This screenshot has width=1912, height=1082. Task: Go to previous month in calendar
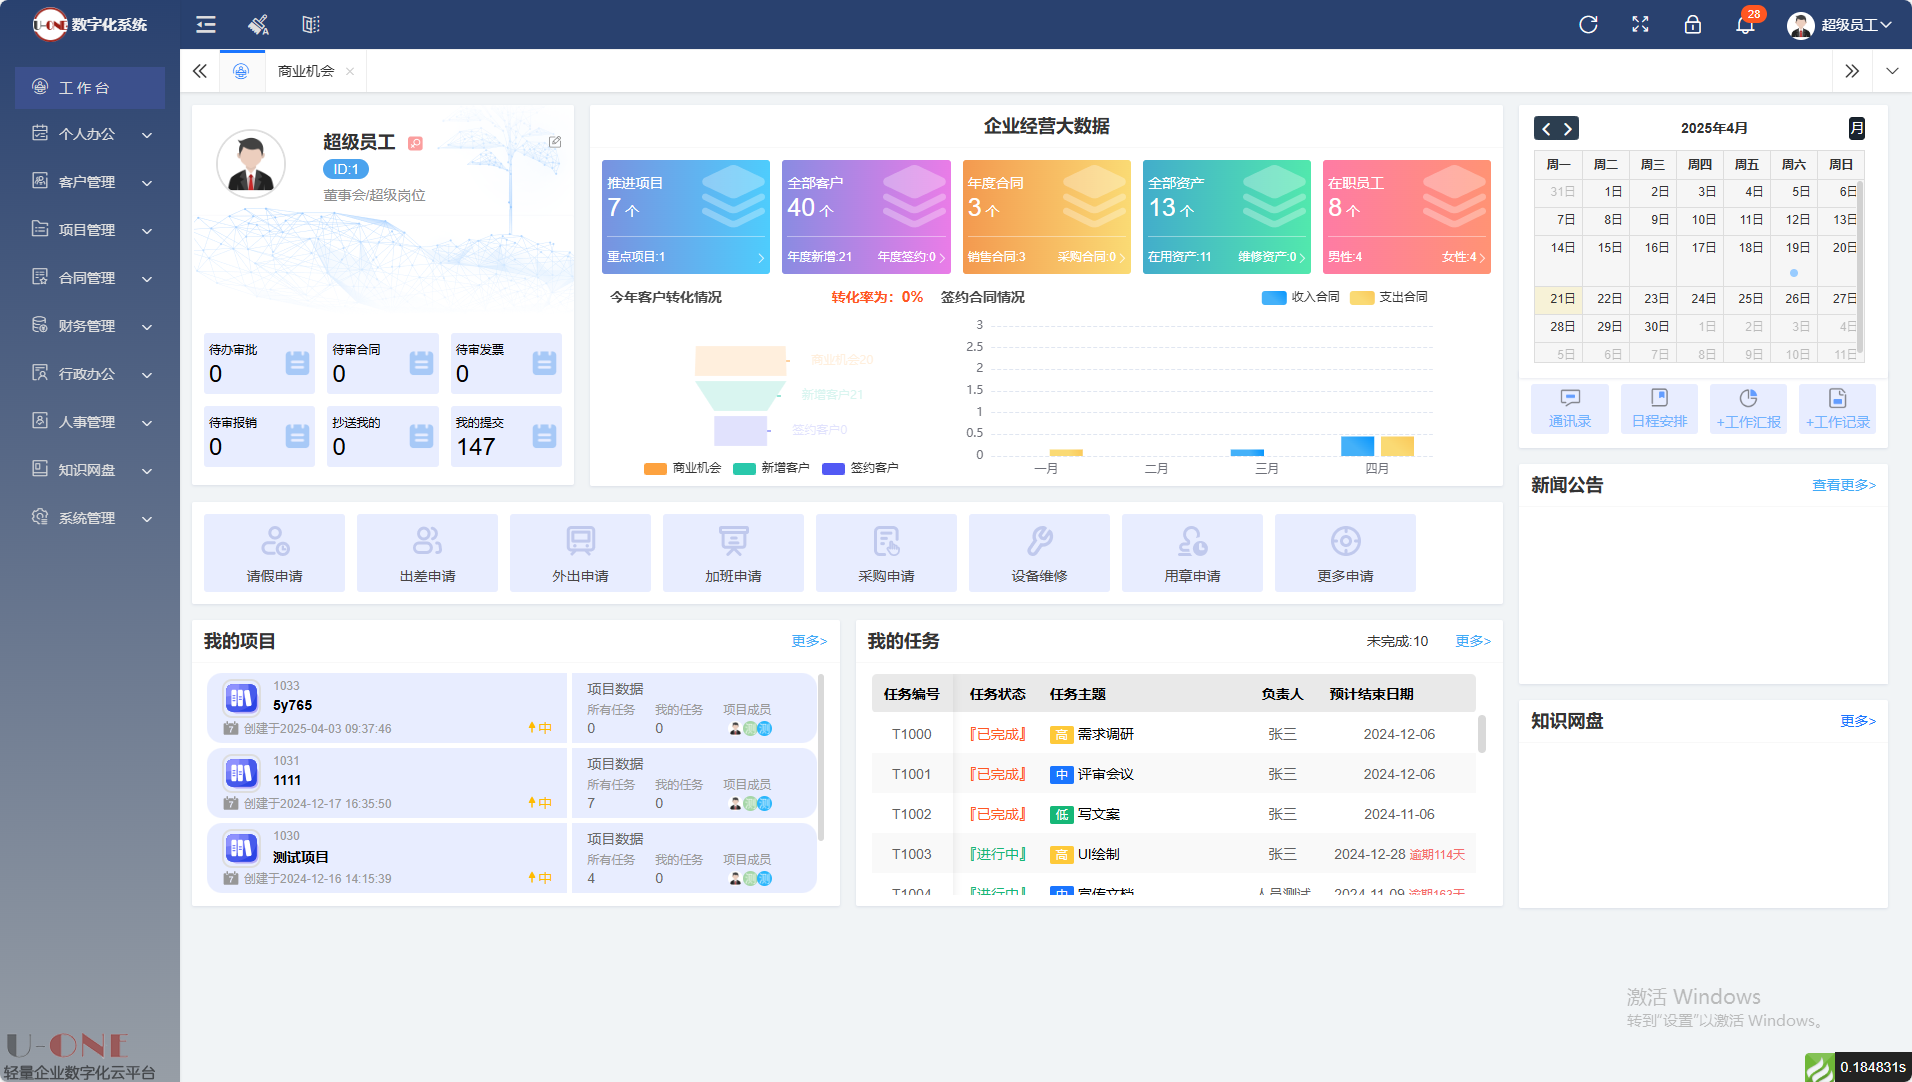coord(1546,128)
